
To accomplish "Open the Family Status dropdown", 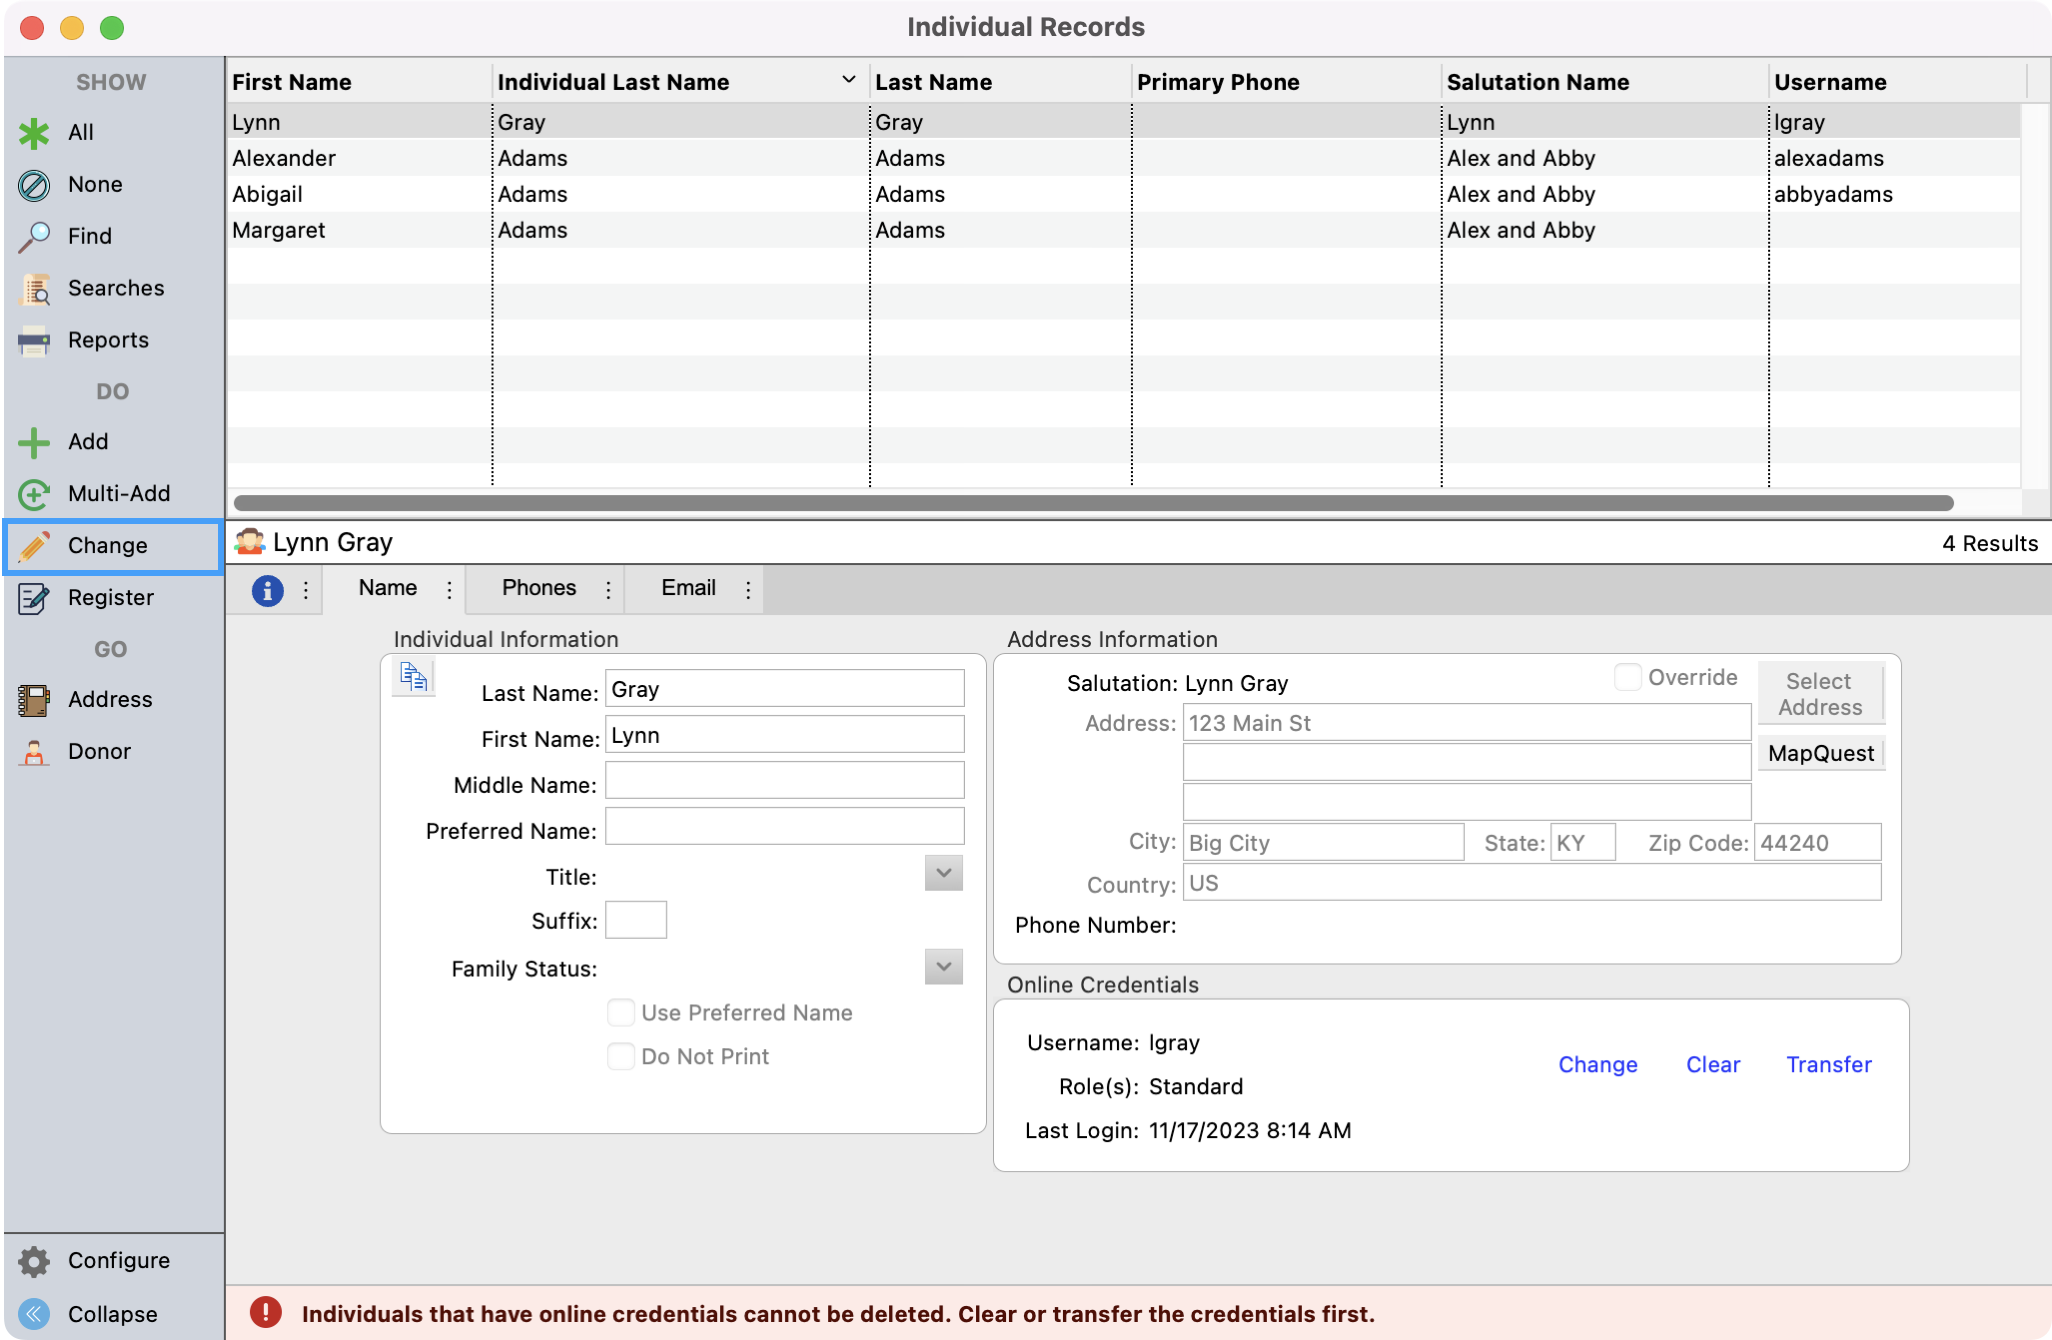I will [943, 966].
